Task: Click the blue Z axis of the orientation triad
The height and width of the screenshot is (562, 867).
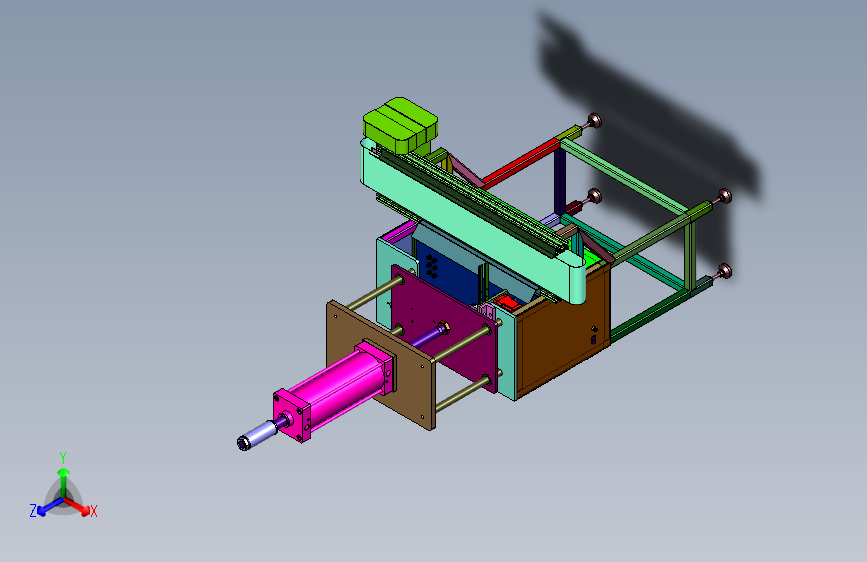Action: pyautogui.click(x=50, y=507)
